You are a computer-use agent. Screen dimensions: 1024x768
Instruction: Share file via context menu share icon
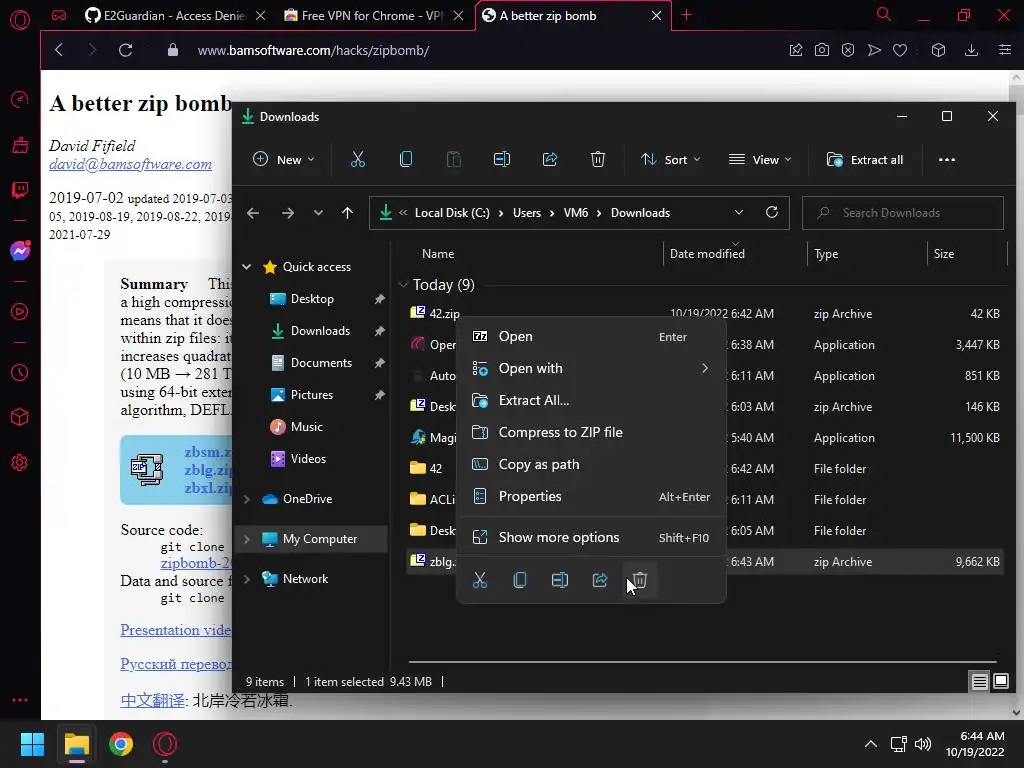point(600,580)
